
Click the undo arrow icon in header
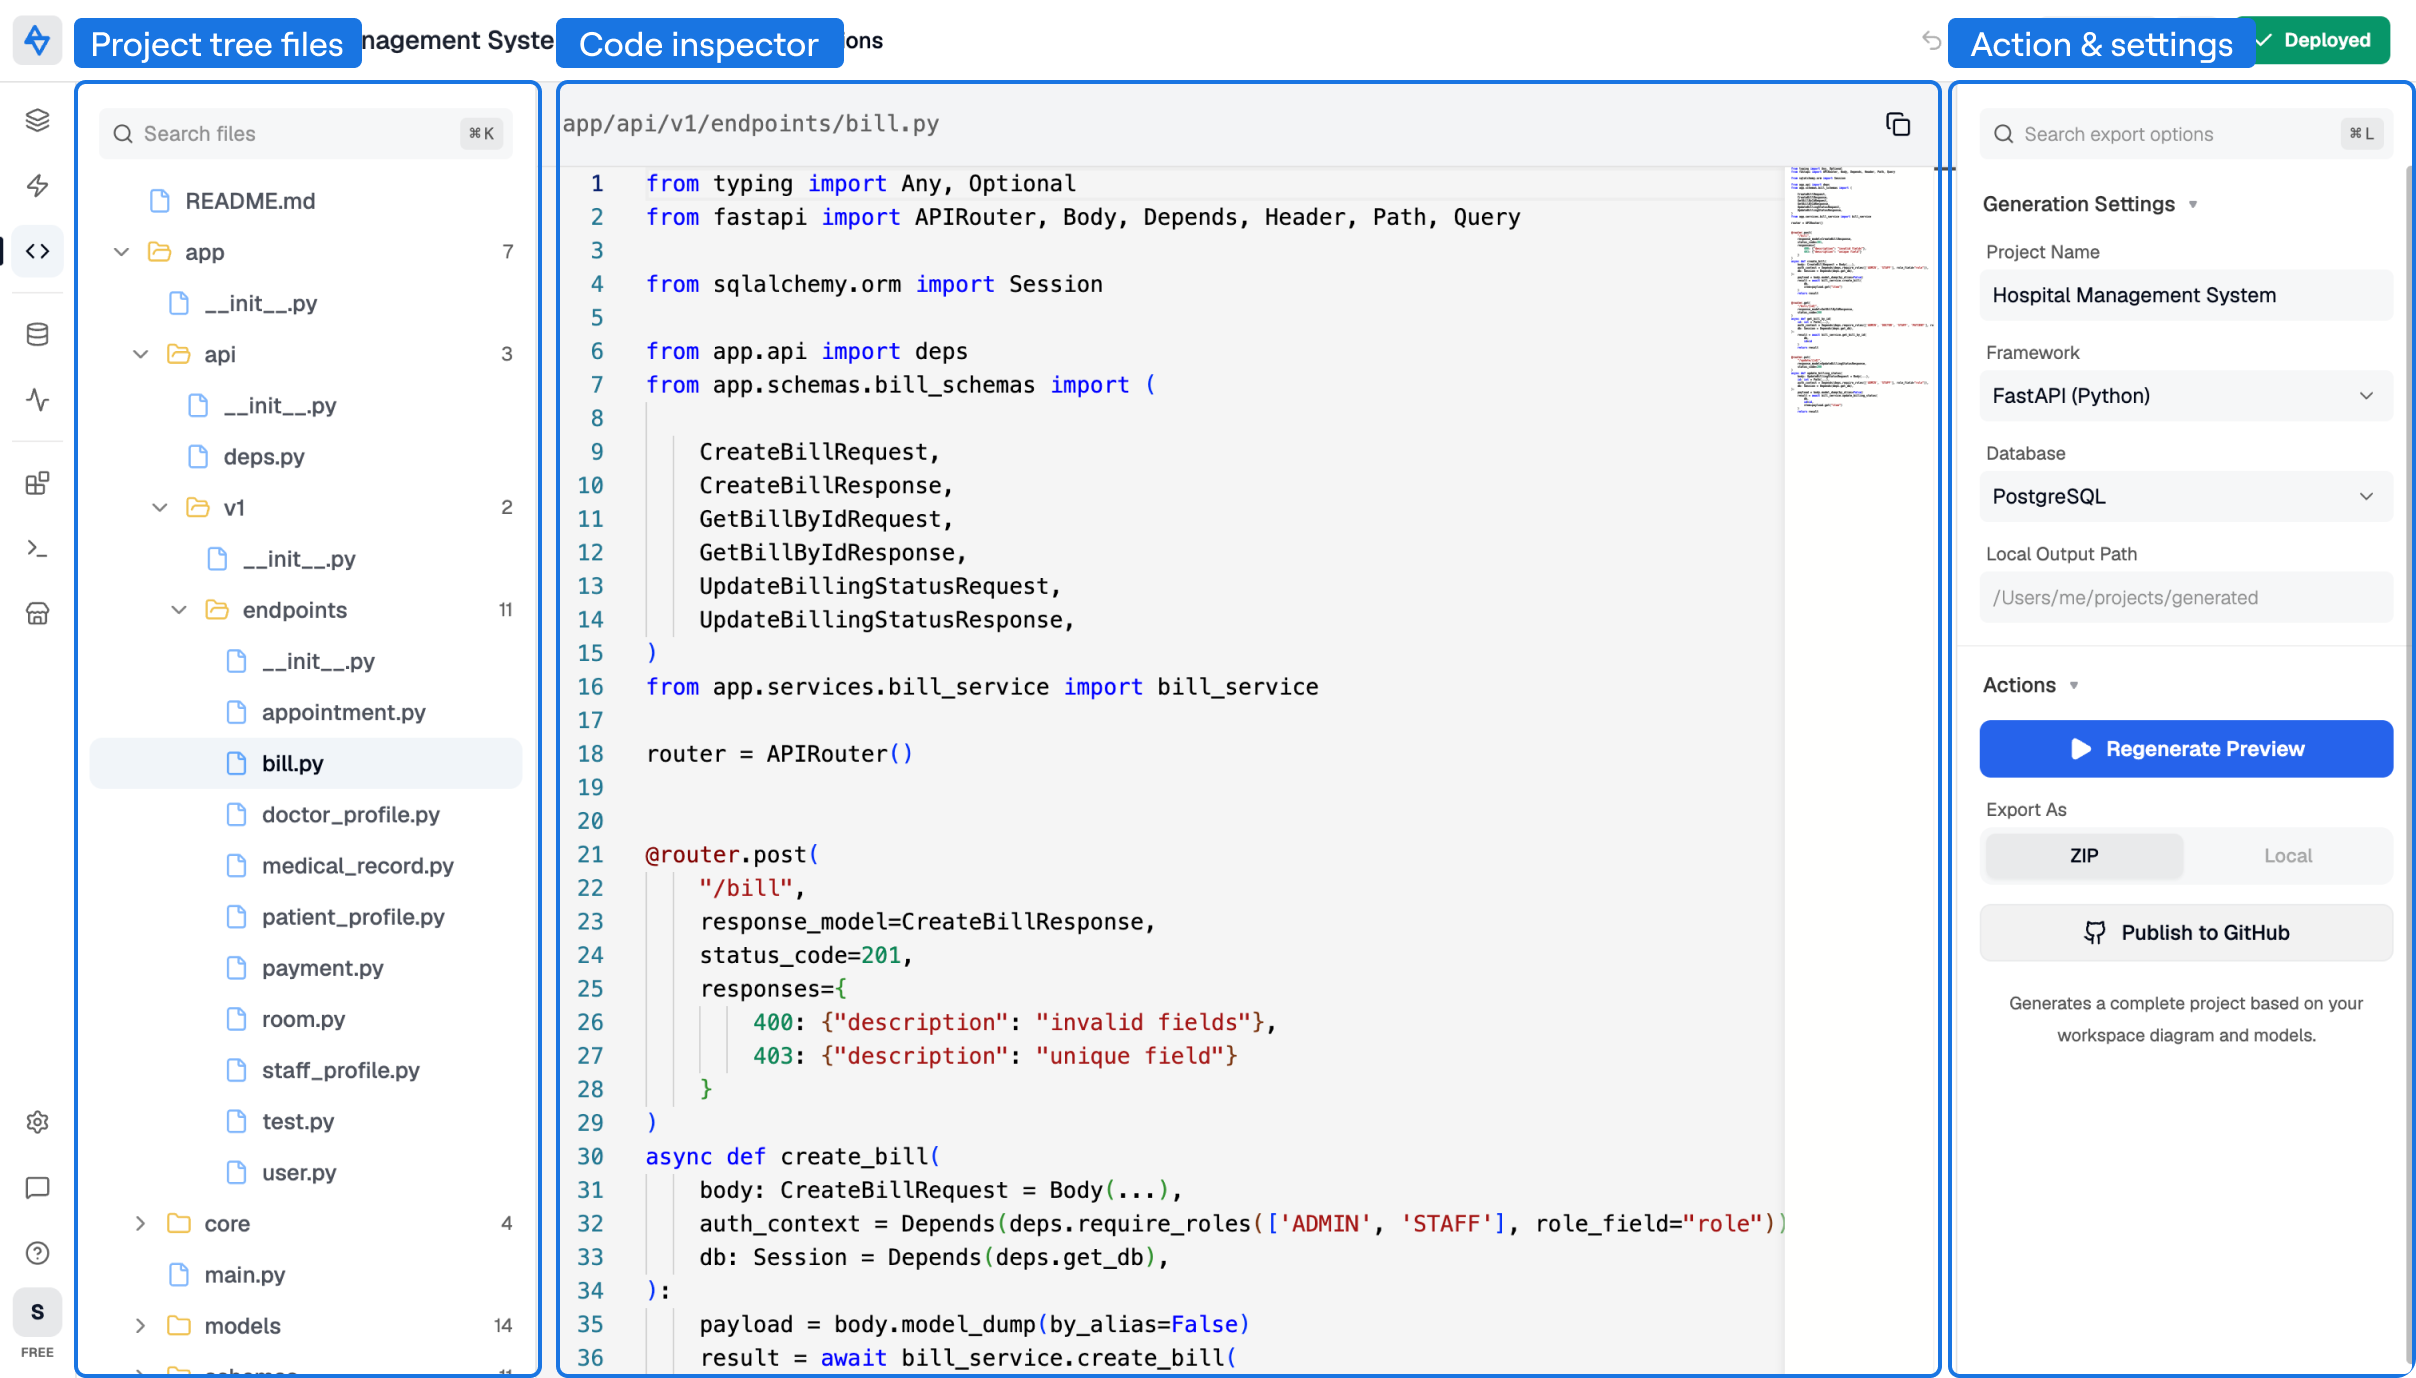click(1931, 40)
